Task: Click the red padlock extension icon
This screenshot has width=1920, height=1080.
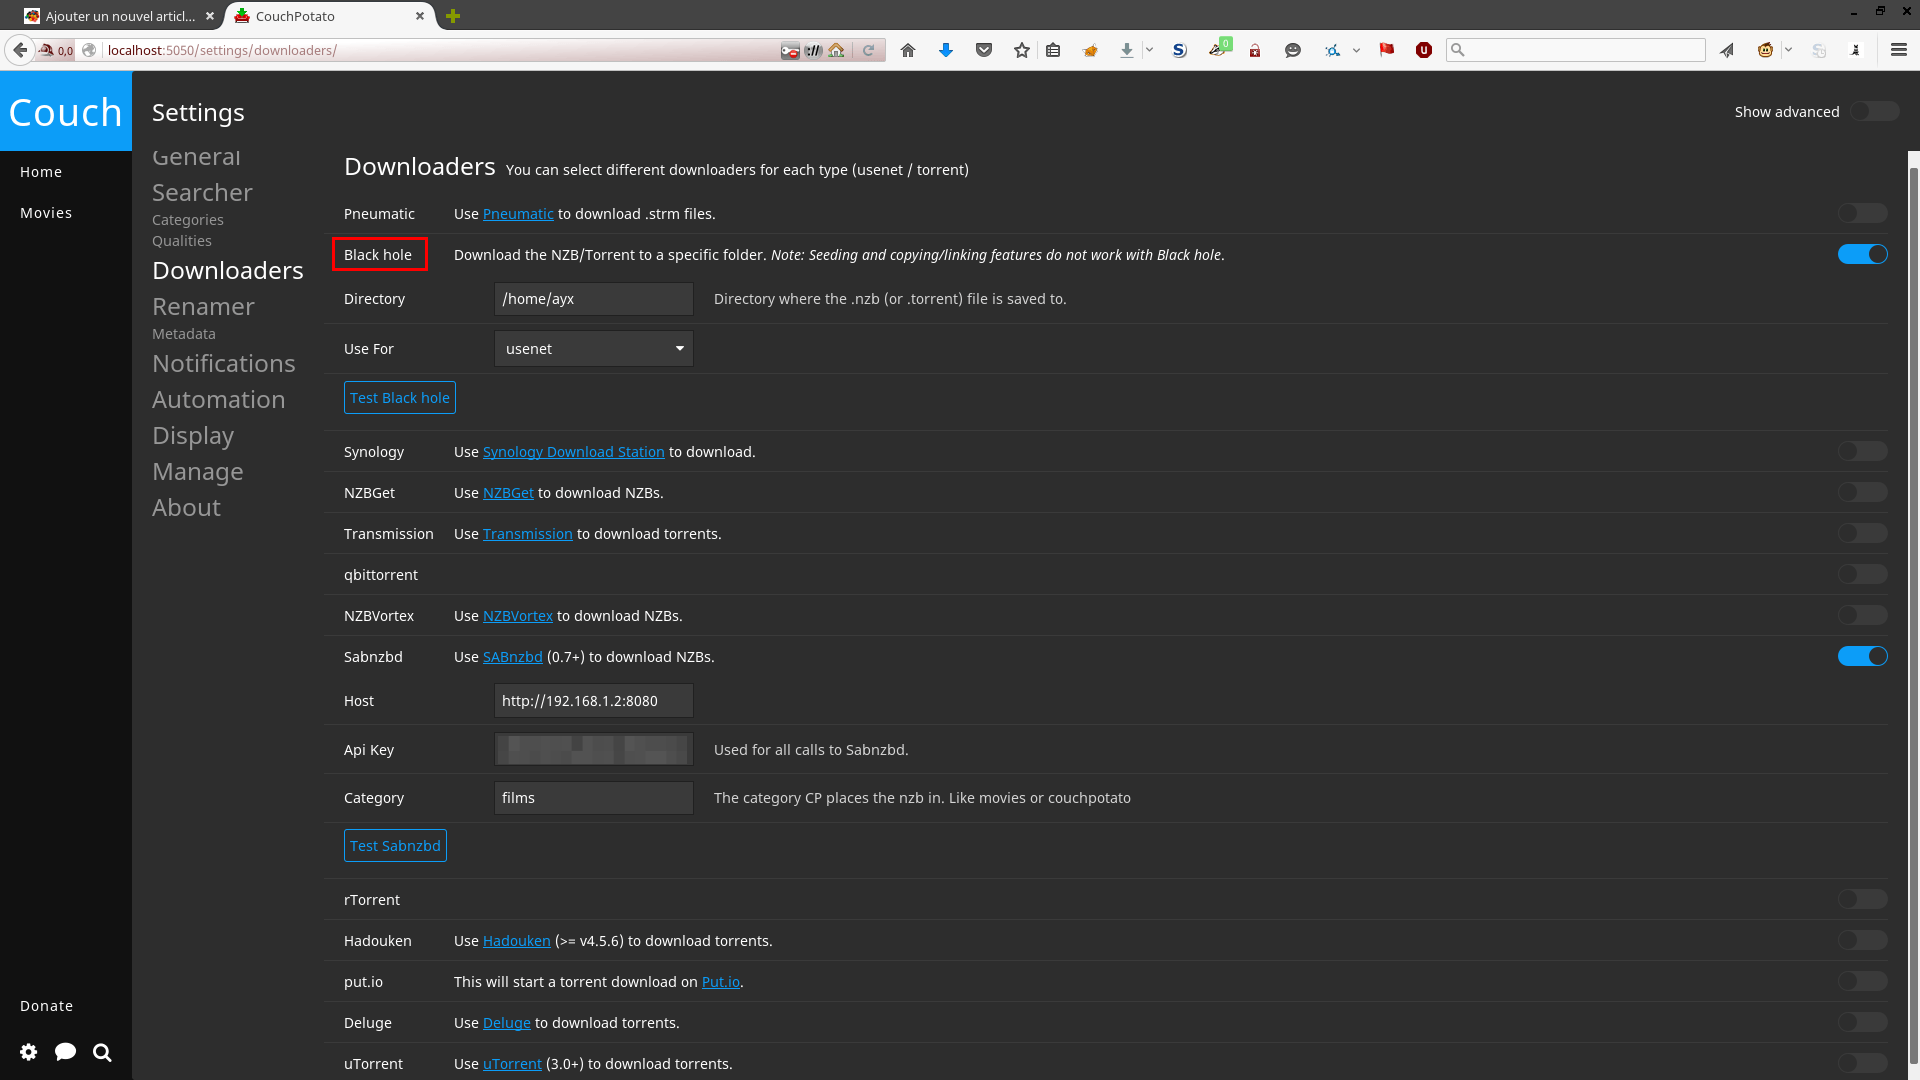Action: pos(1255,50)
